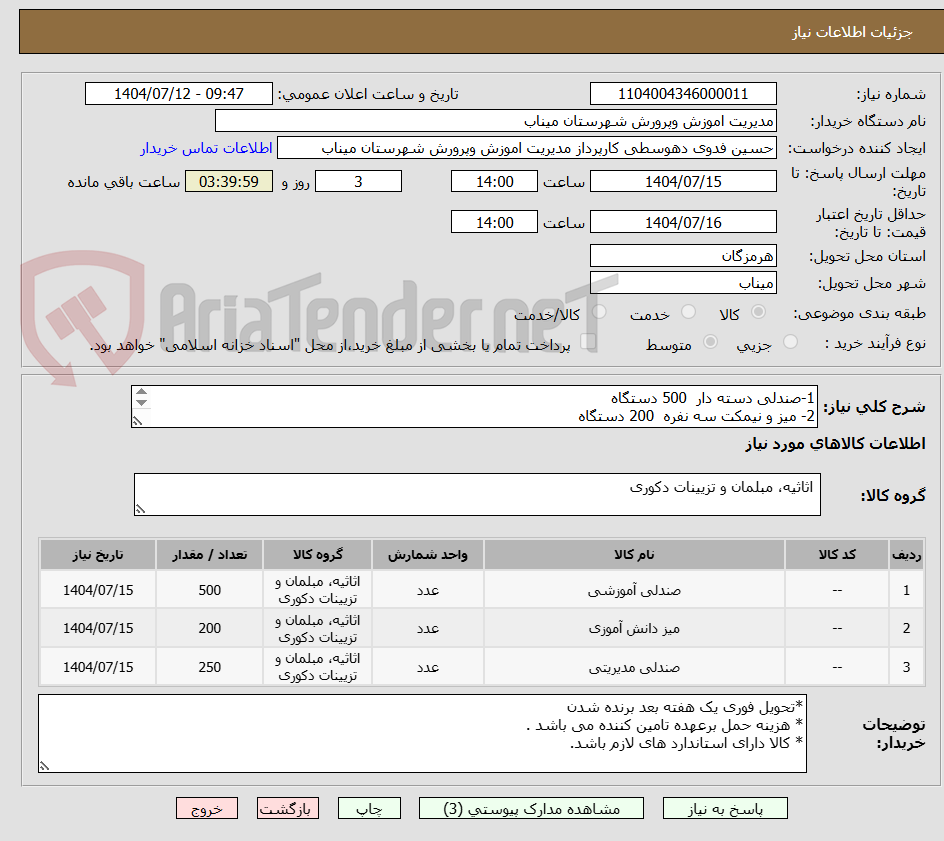The height and width of the screenshot is (841, 944).
Task: Click resize grip of گروه کالا box
Action: pos(140,508)
